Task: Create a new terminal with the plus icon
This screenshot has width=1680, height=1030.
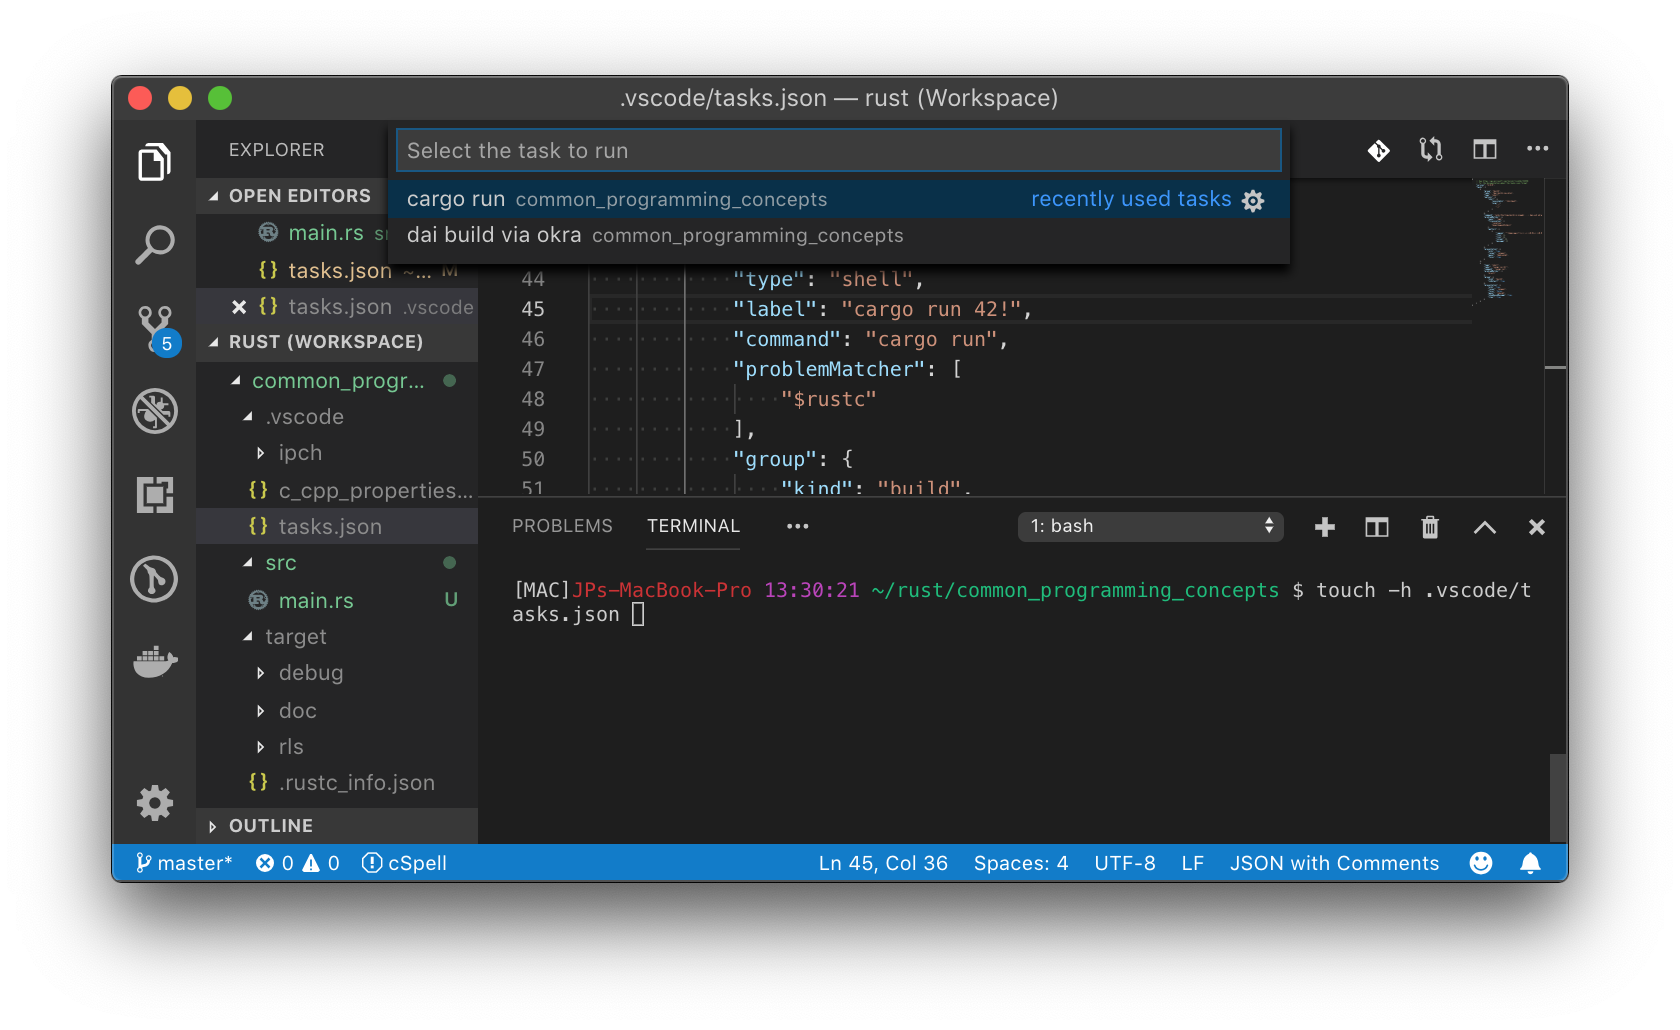Action: pos(1324,527)
